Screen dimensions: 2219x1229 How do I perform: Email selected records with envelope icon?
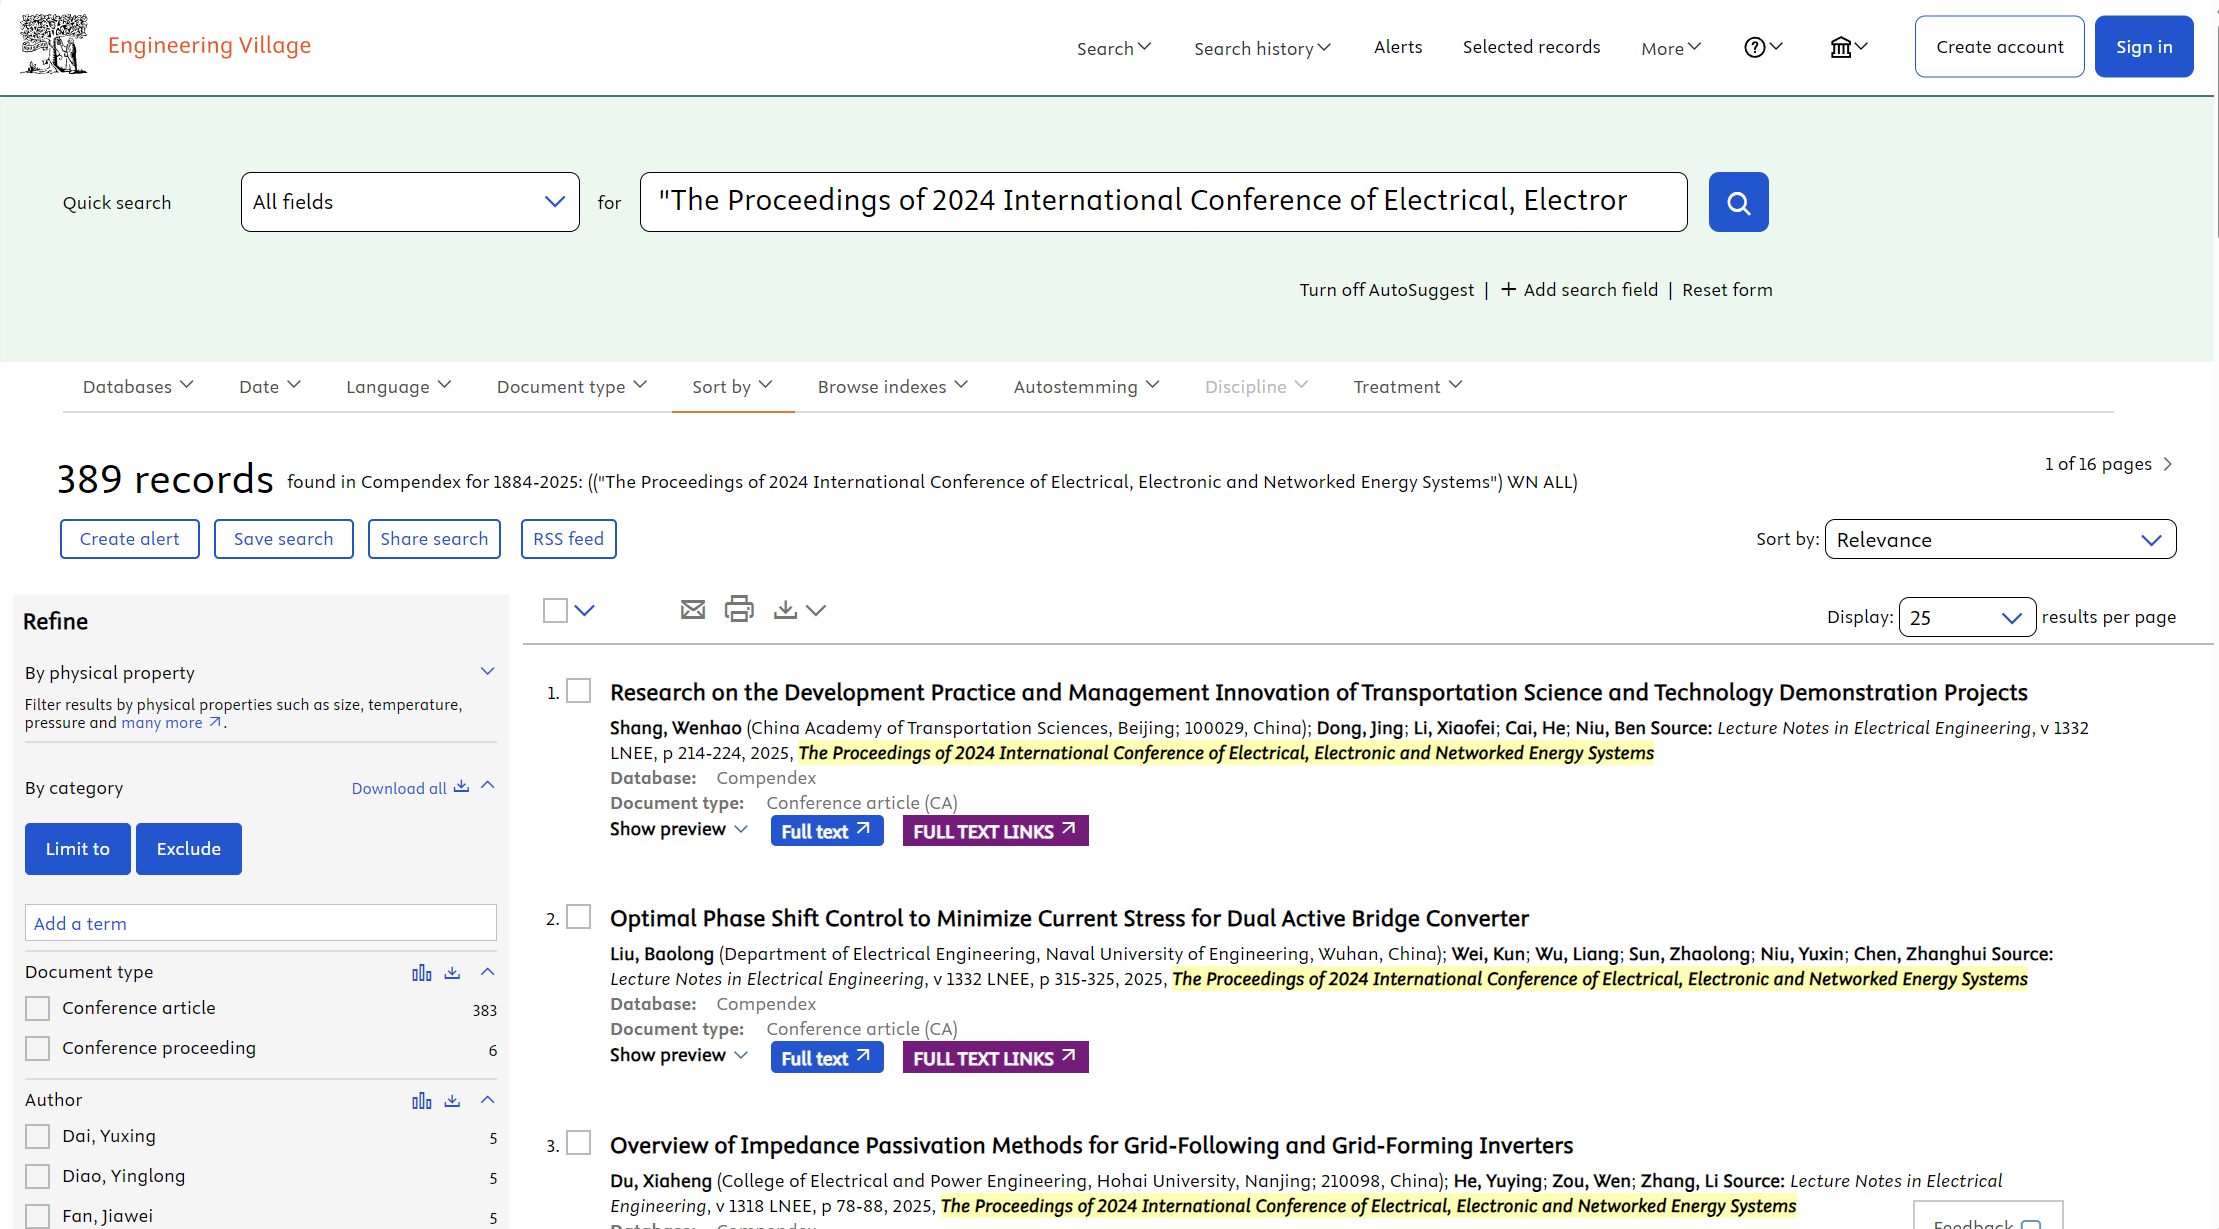(692, 609)
